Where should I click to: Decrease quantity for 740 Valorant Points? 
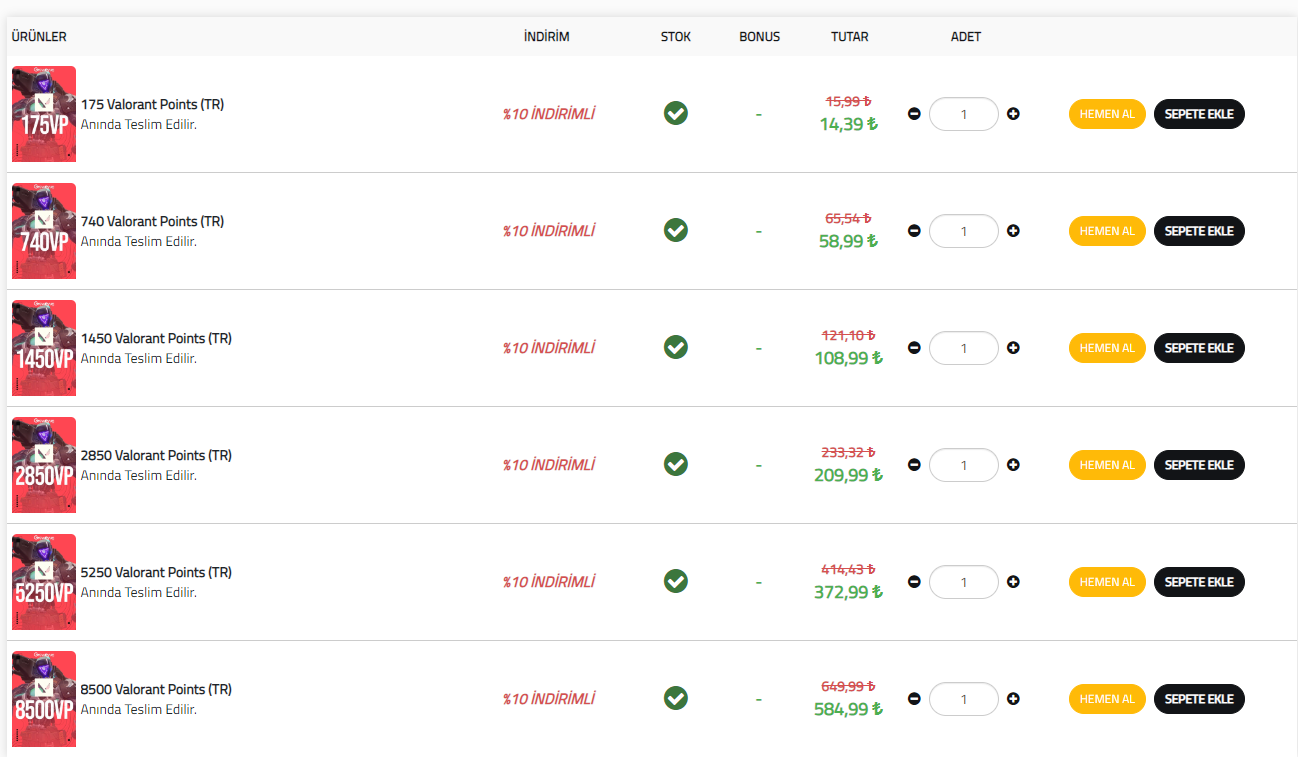click(914, 231)
